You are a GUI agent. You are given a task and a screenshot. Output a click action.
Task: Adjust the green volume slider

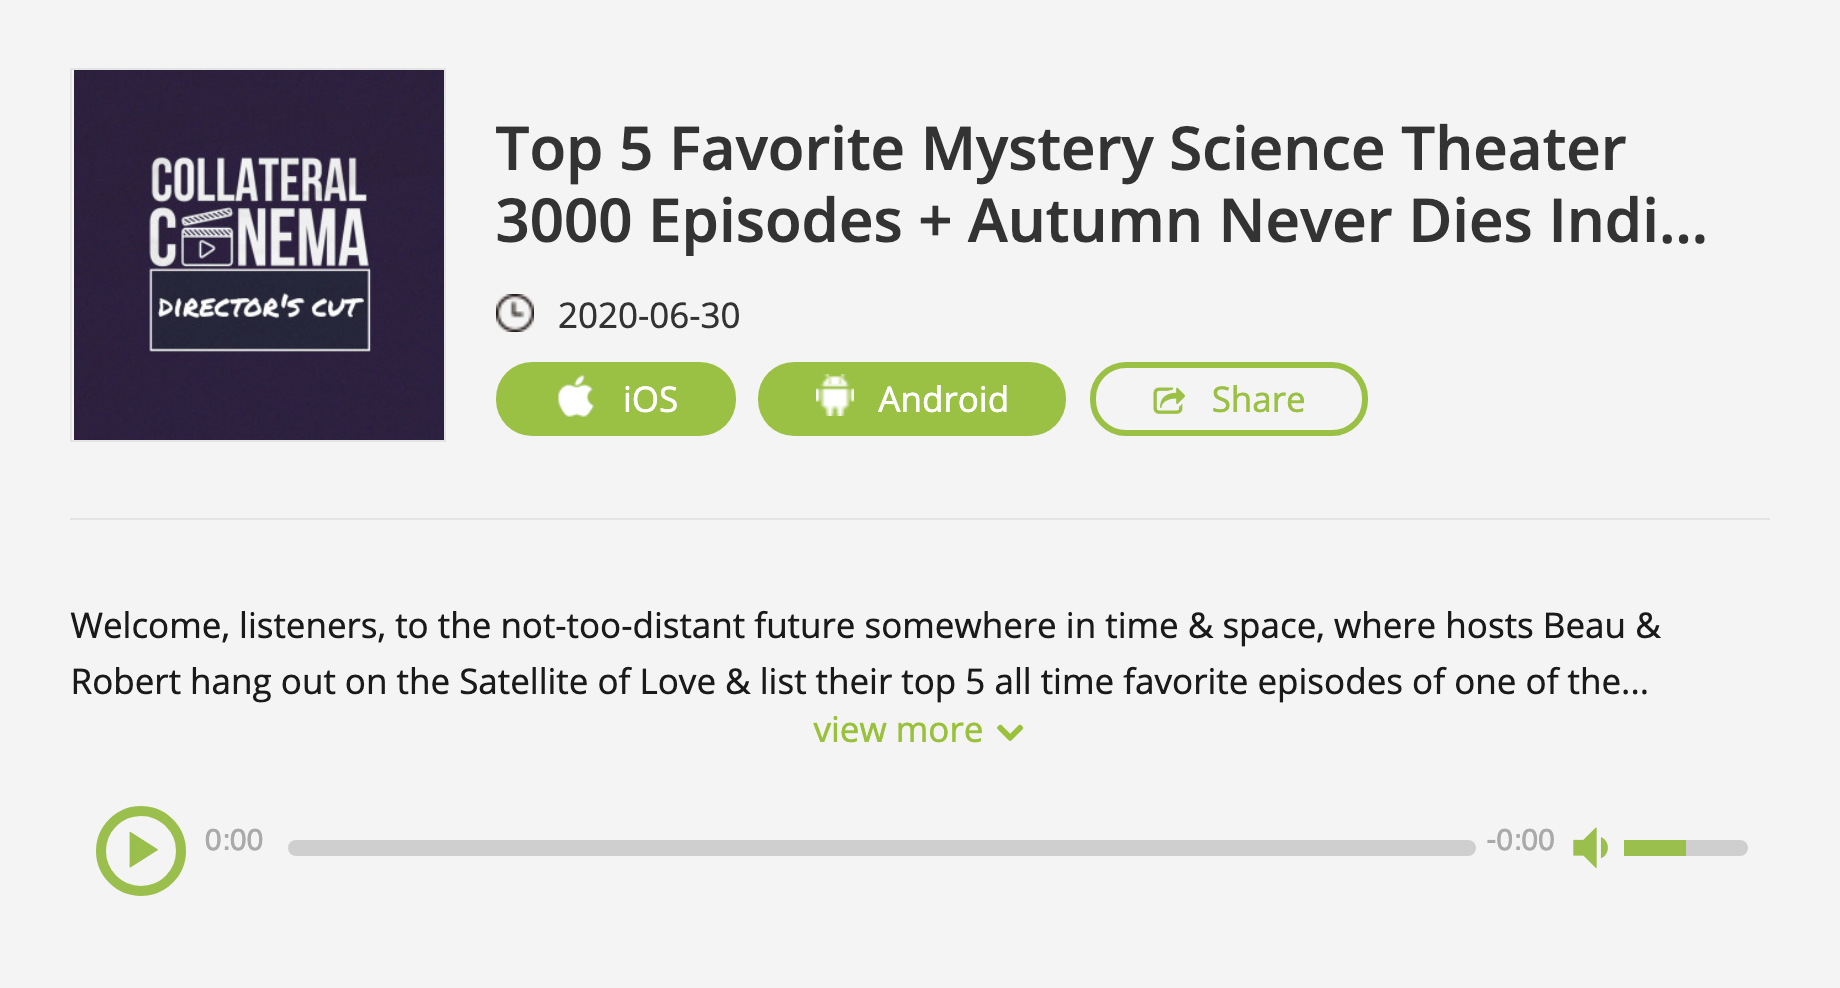click(x=1685, y=848)
